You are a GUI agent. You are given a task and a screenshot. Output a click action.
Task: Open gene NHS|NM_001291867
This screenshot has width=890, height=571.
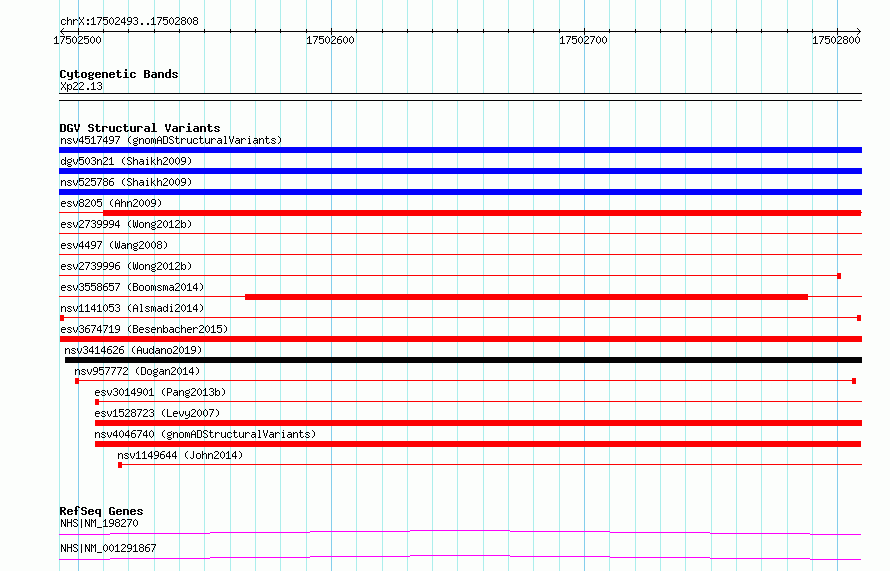coord(108,548)
